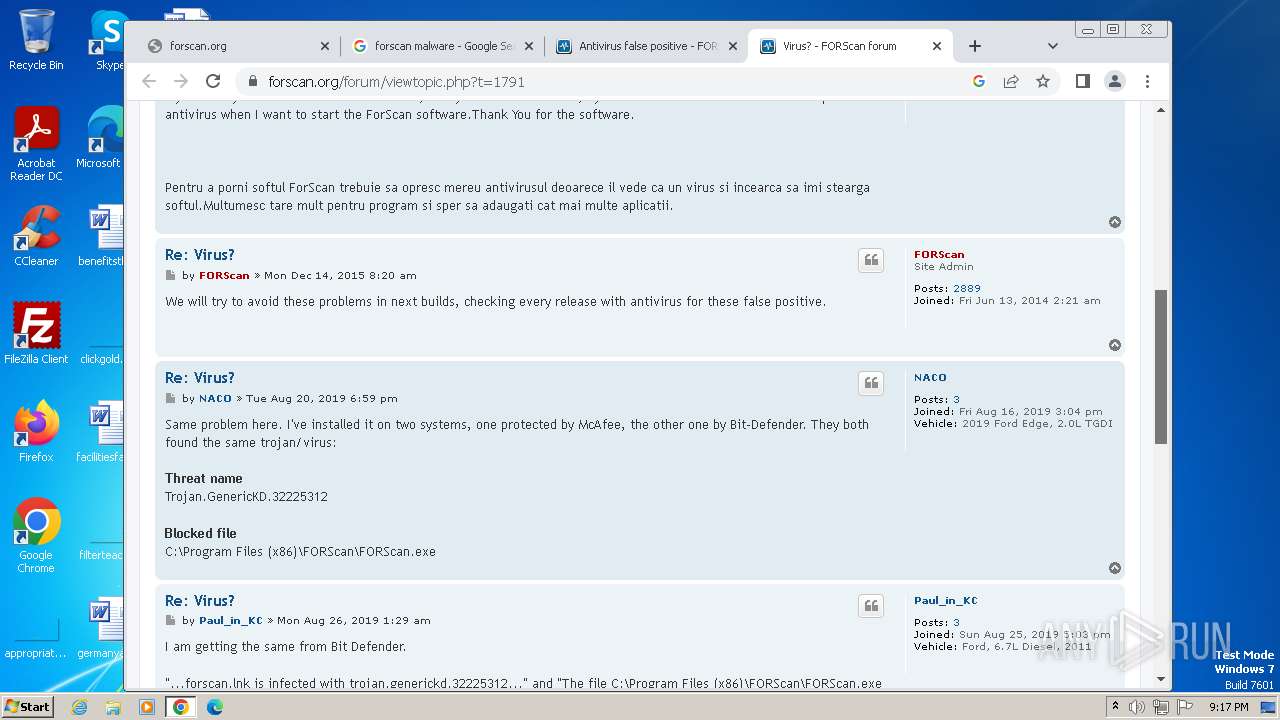Viewport: 1280px width, 720px height.
Task: Close the forscan.org tab
Action: tap(324, 46)
